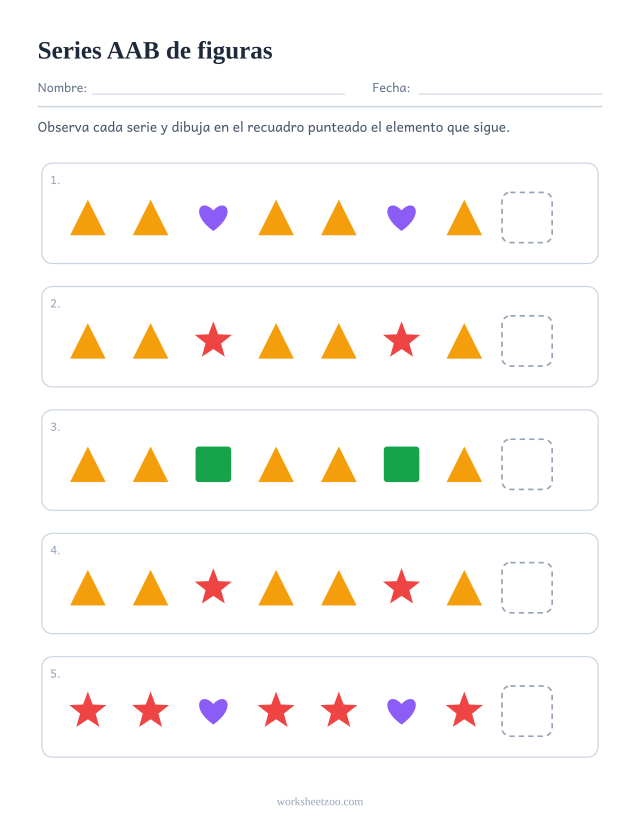
Task: Open the worksheetzoo.com footer link
Action: point(320,802)
